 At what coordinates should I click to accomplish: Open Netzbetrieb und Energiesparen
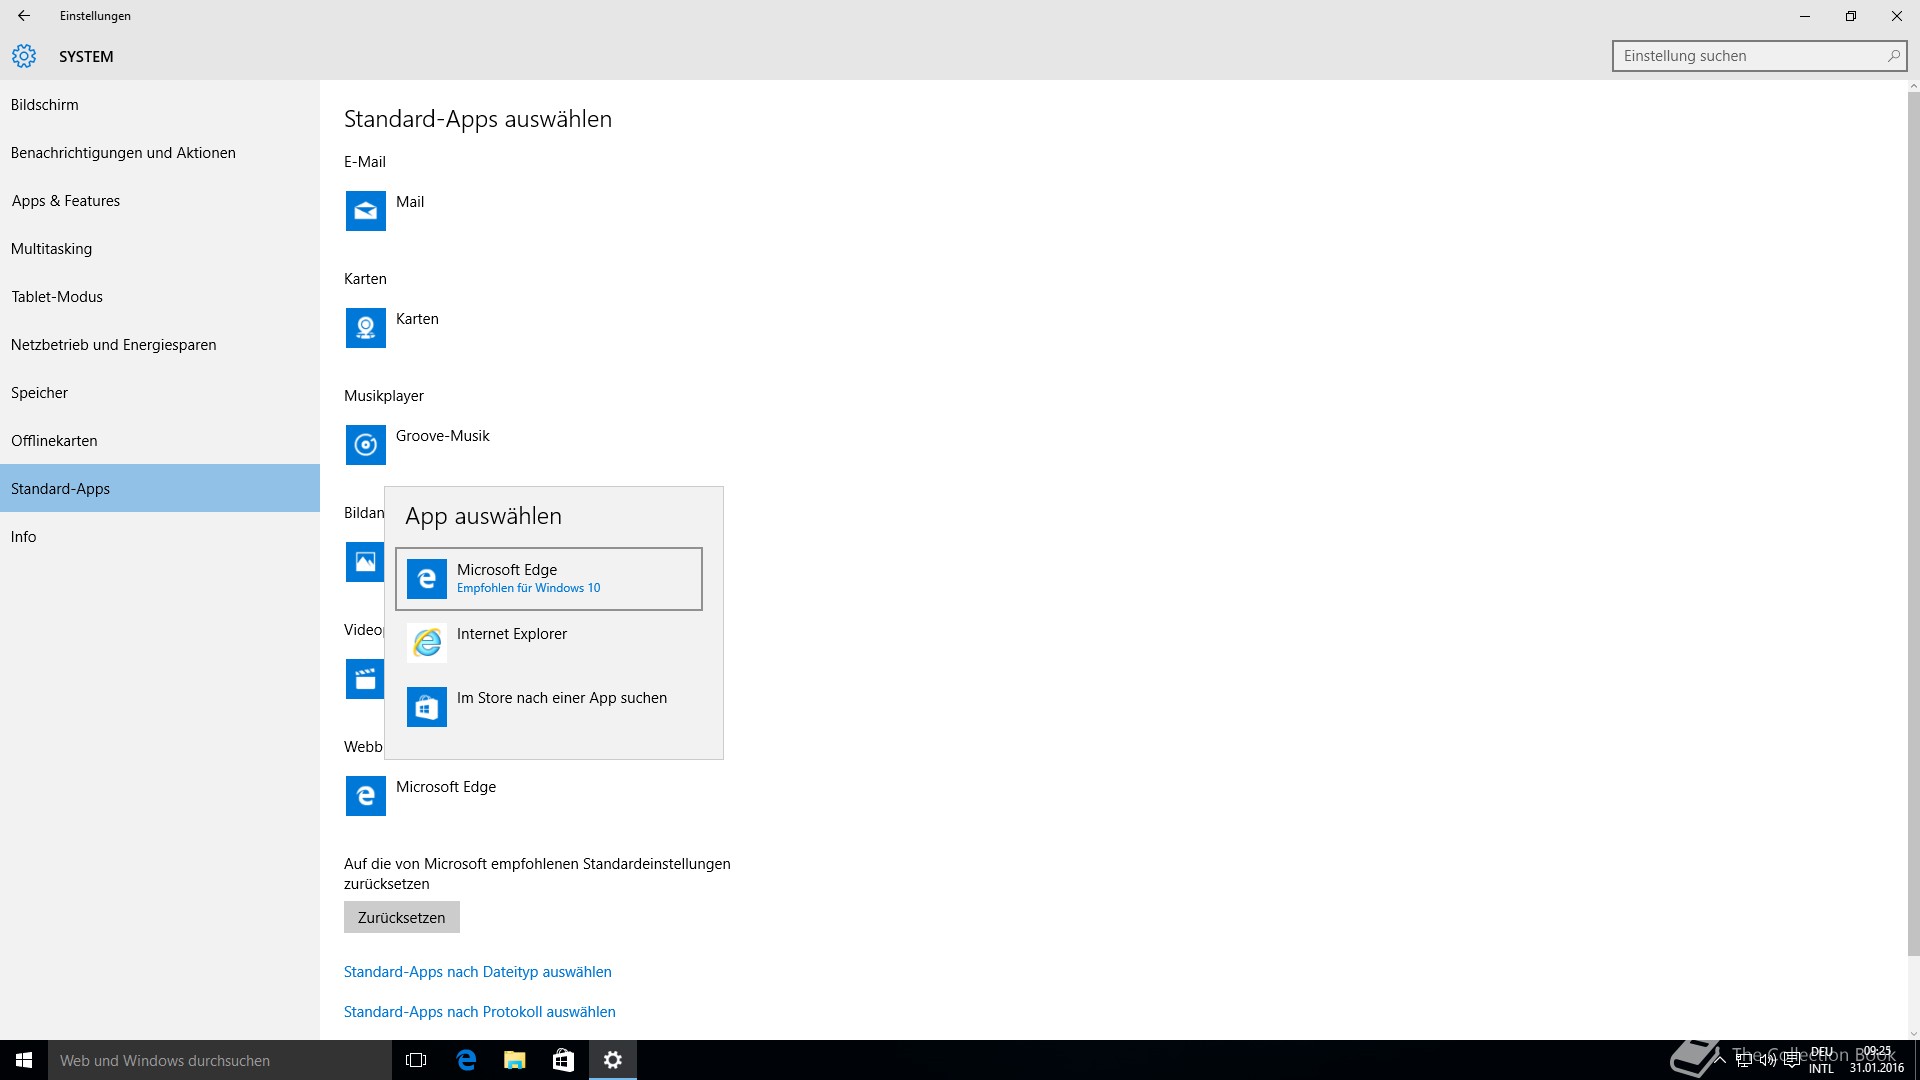coord(160,344)
